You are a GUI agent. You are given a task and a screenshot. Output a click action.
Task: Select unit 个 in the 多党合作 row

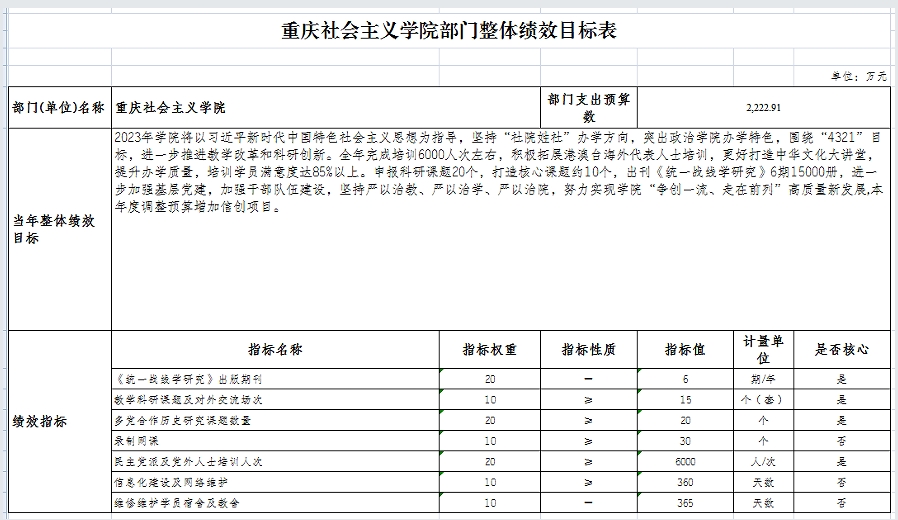click(x=763, y=420)
